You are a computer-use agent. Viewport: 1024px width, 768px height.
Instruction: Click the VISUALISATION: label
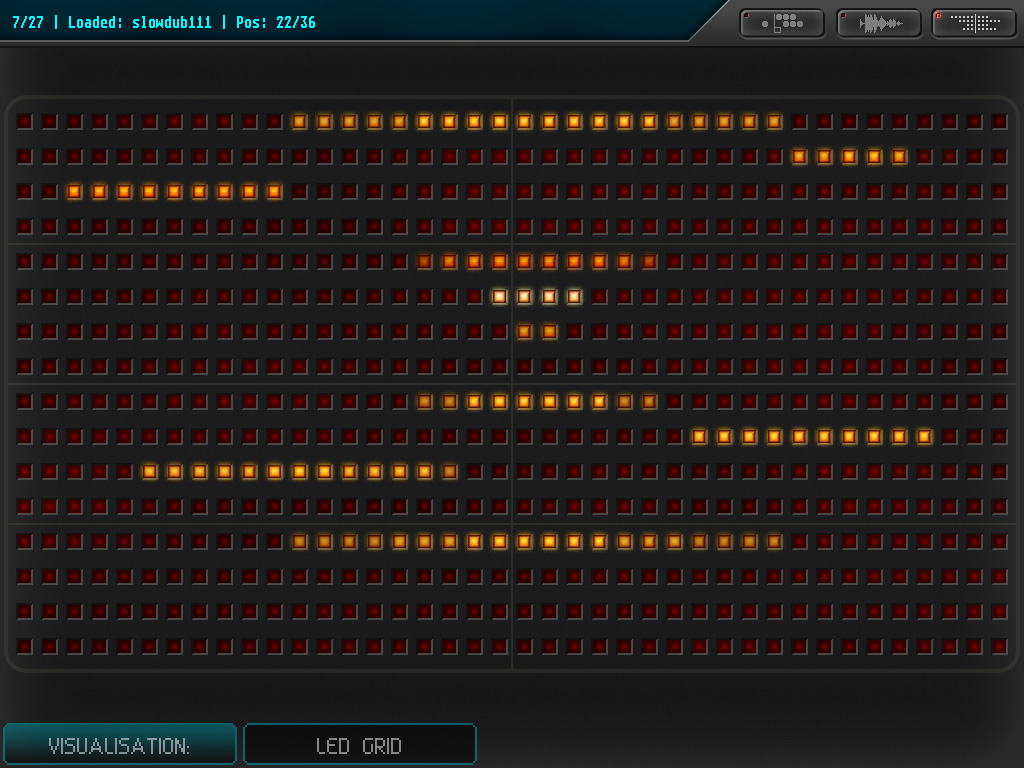click(x=120, y=744)
